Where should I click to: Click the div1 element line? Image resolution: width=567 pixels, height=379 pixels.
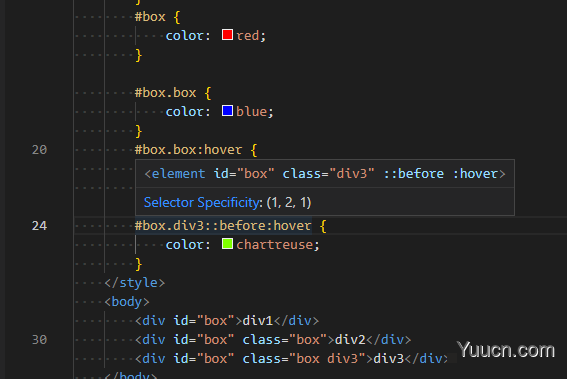[x=227, y=321]
